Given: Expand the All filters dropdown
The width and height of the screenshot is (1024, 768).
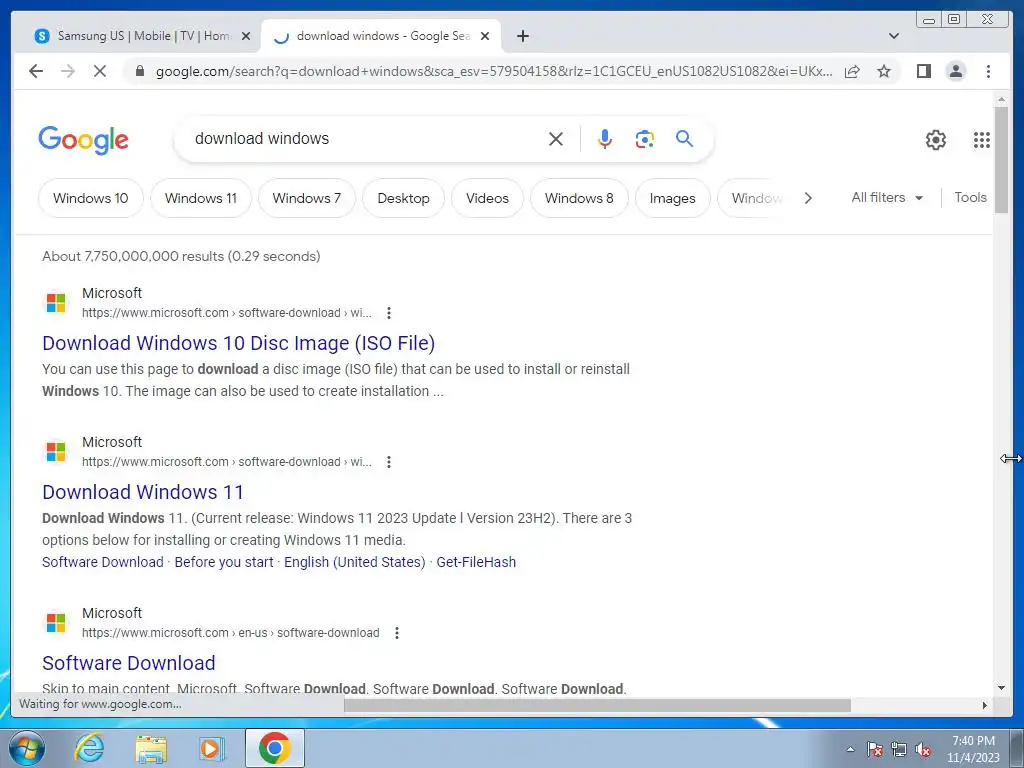Looking at the screenshot, I should click(887, 197).
